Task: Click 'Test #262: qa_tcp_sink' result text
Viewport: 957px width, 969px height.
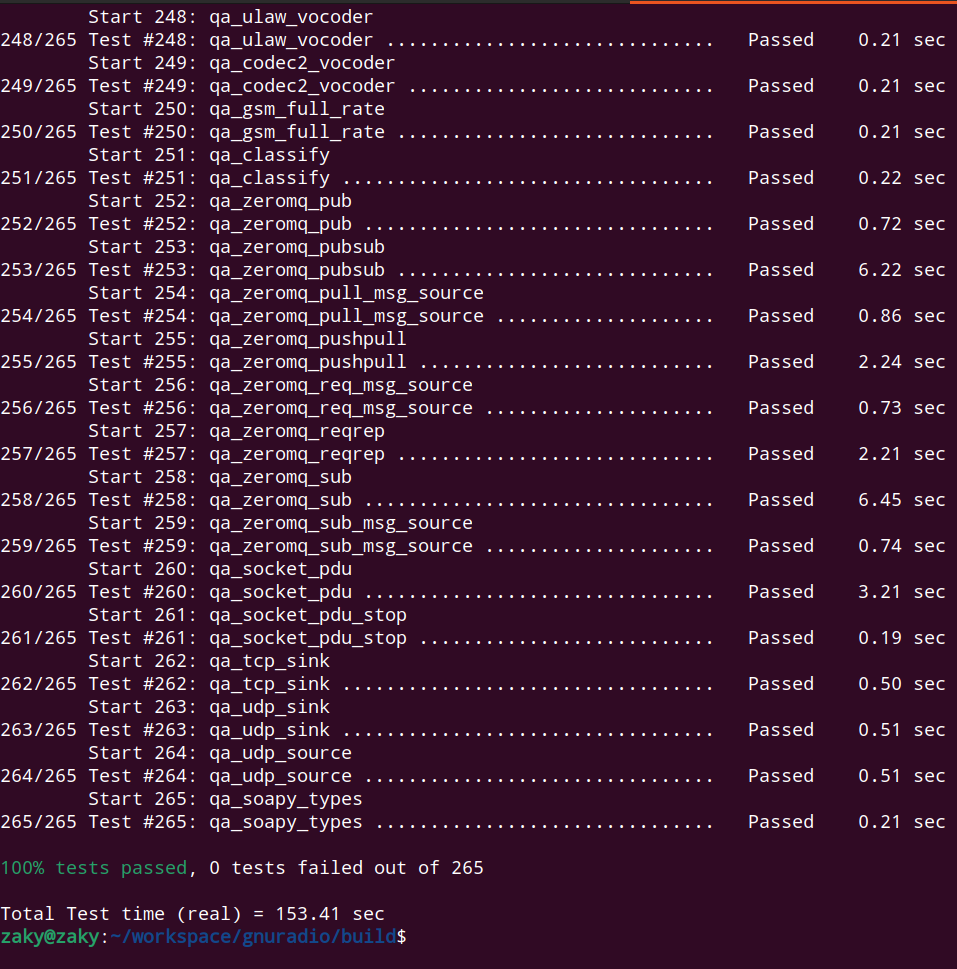Action: pyautogui.click(x=208, y=684)
